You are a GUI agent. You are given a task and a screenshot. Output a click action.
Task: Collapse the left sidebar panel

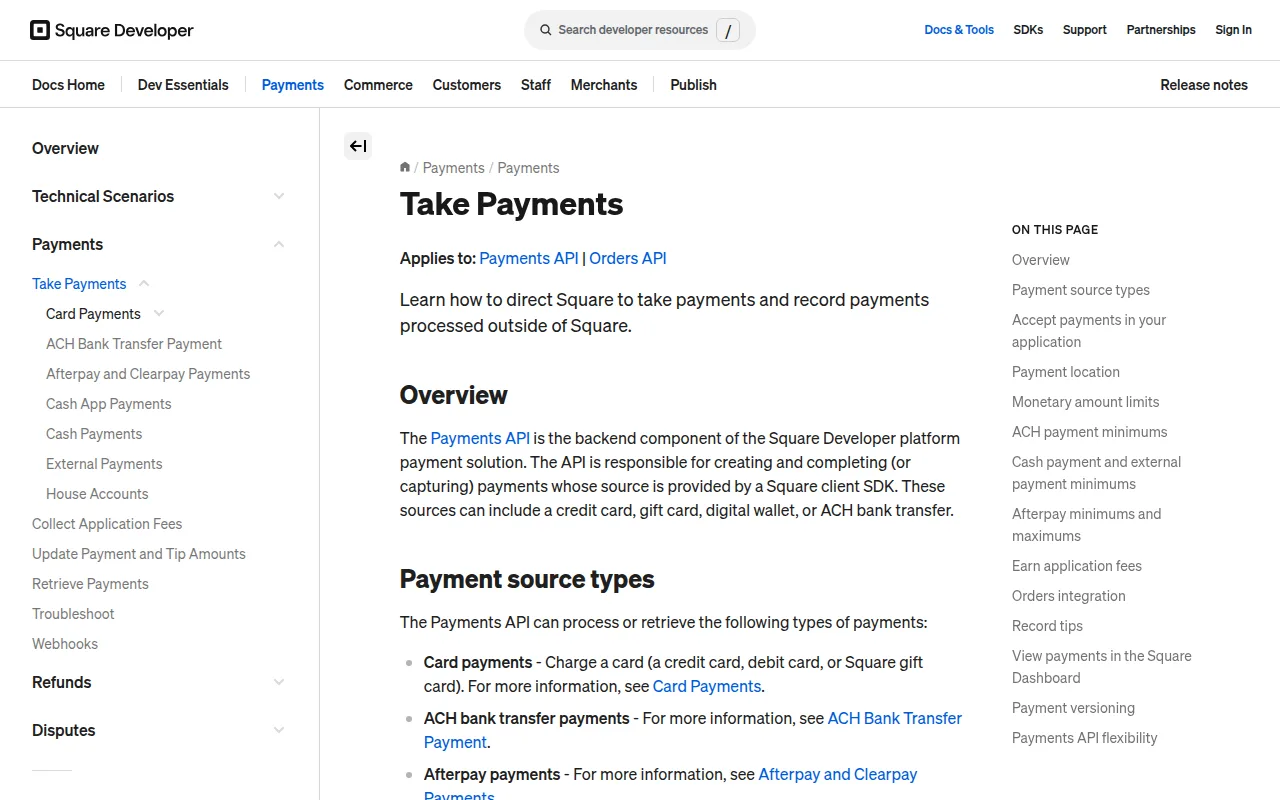[x=357, y=145]
